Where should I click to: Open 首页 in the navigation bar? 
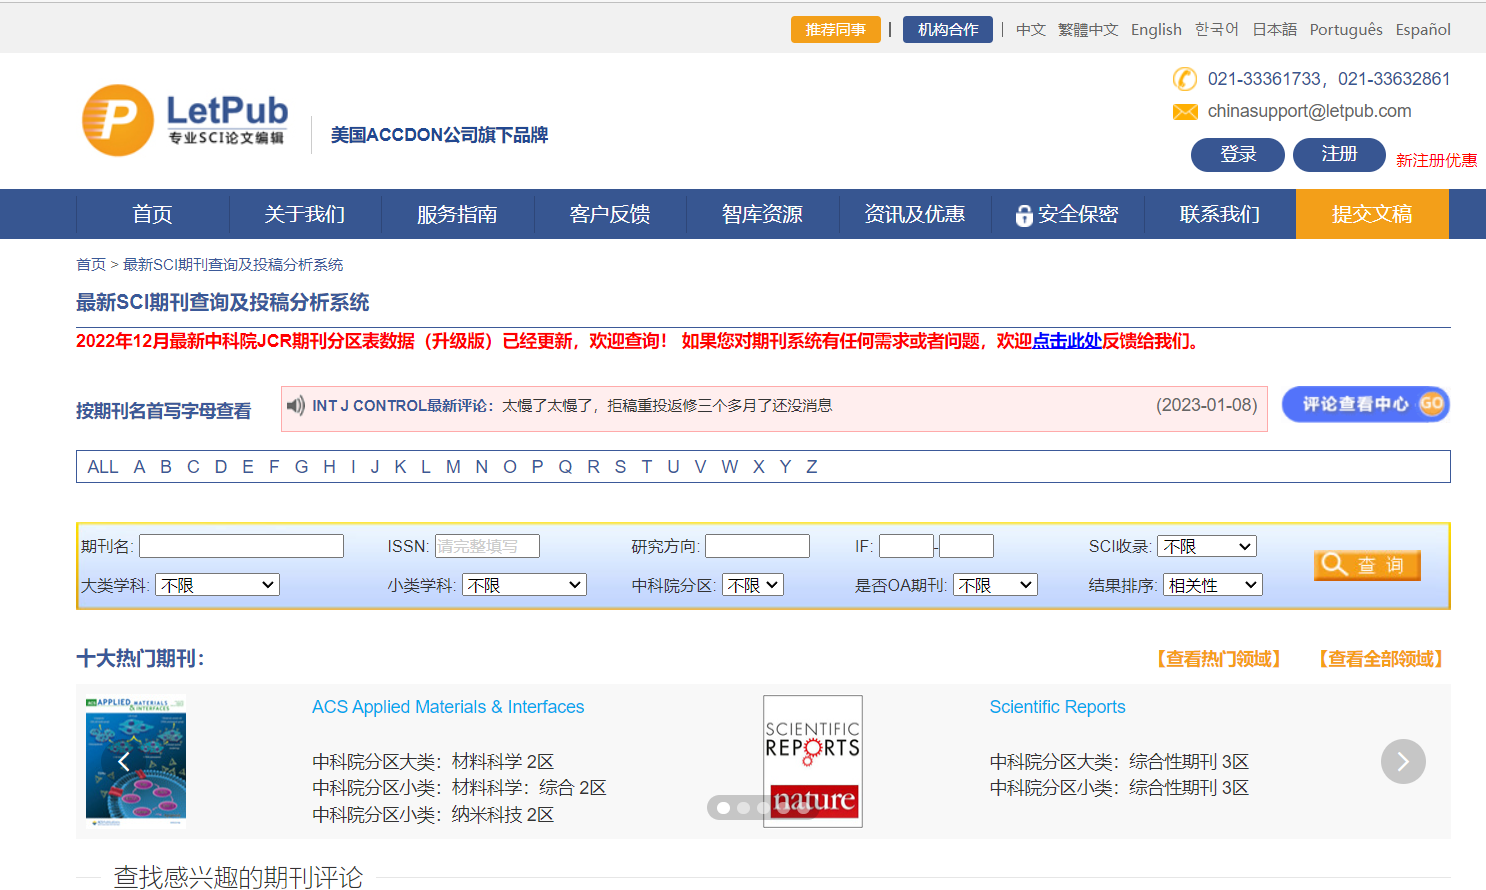pos(152,214)
